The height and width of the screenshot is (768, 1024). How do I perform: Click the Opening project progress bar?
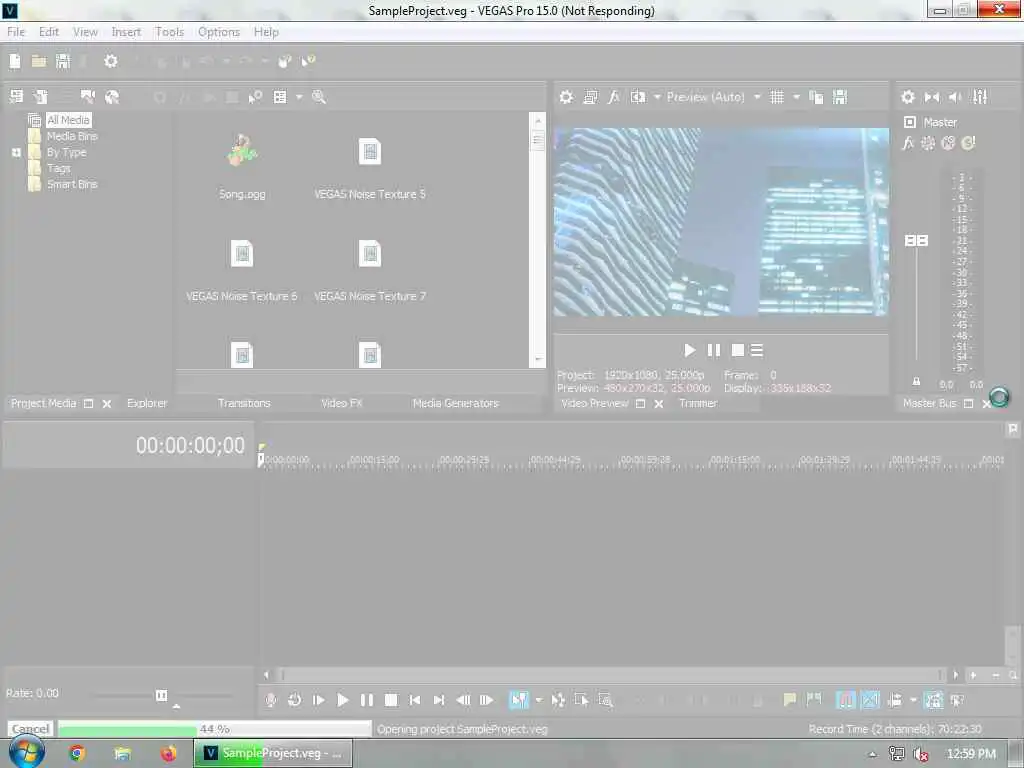tap(214, 729)
